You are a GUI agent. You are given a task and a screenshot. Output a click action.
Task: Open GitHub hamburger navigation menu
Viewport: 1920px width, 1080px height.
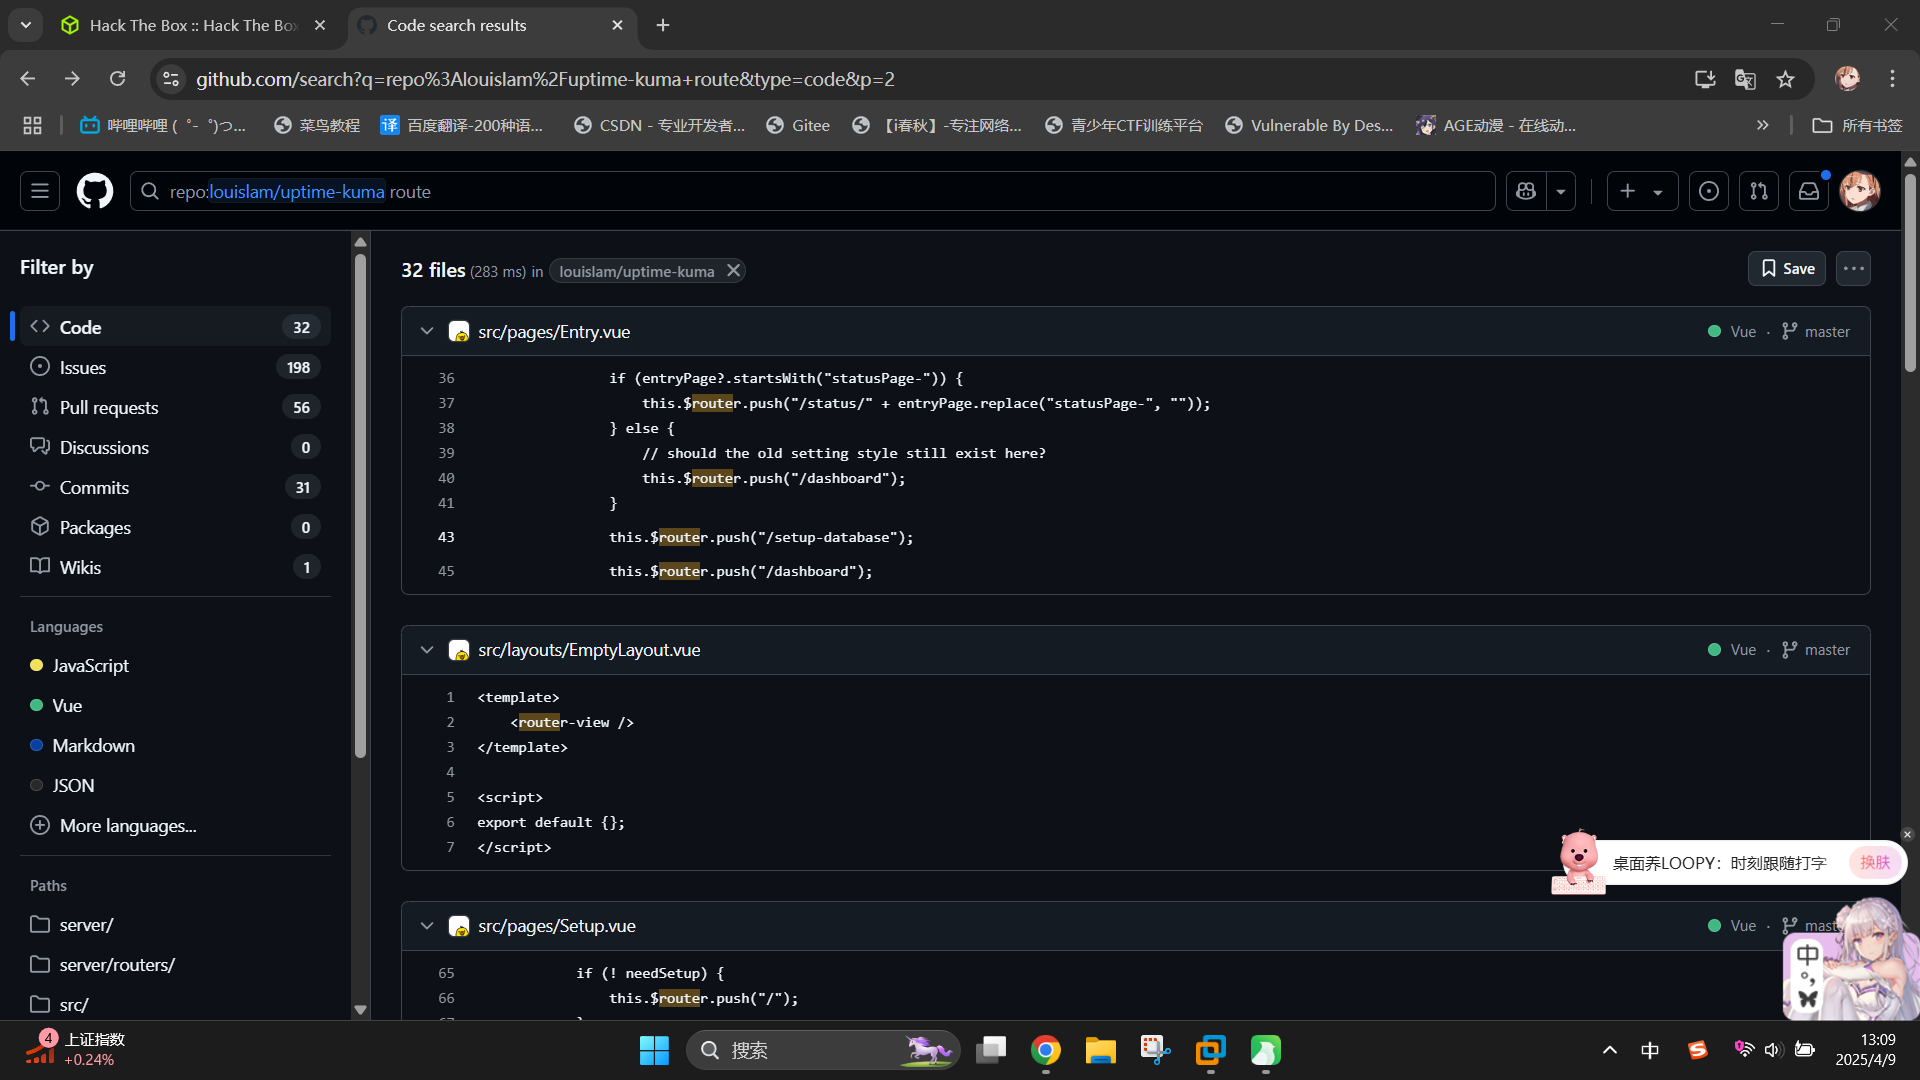[40, 191]
